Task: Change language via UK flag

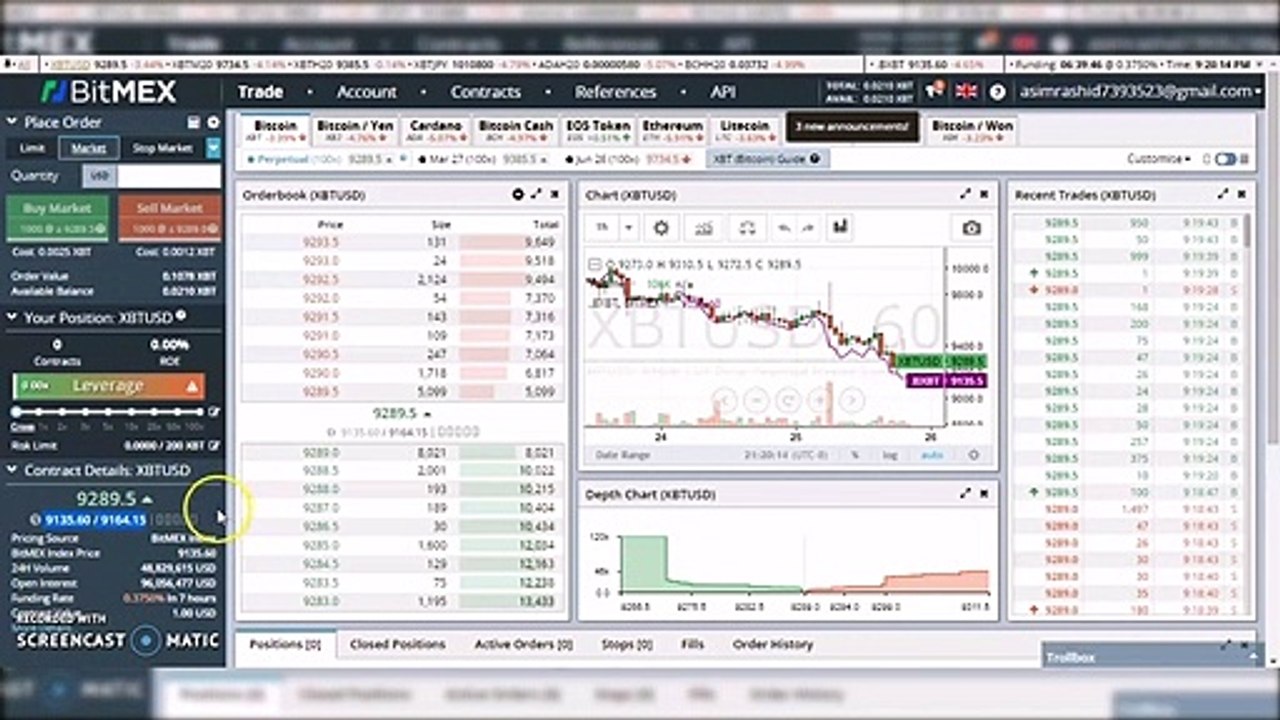Action: 966,91
